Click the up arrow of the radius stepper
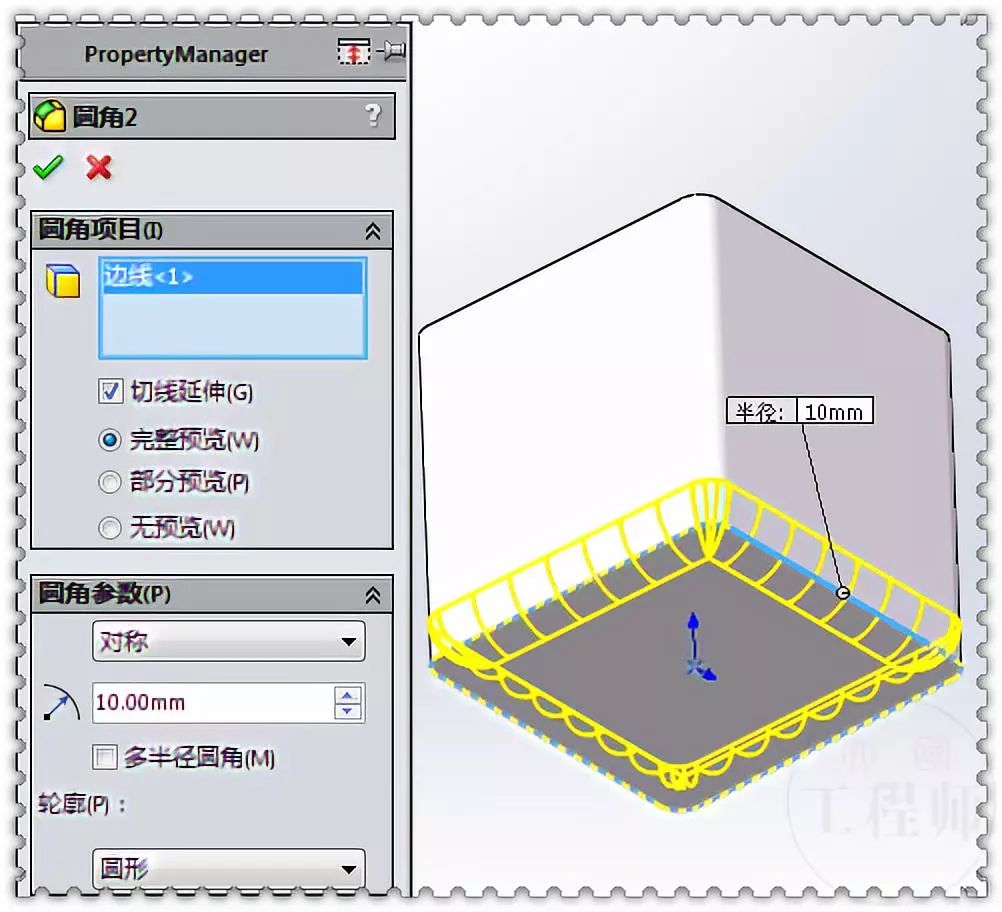1002x912 pixels. tap(347, 695)
